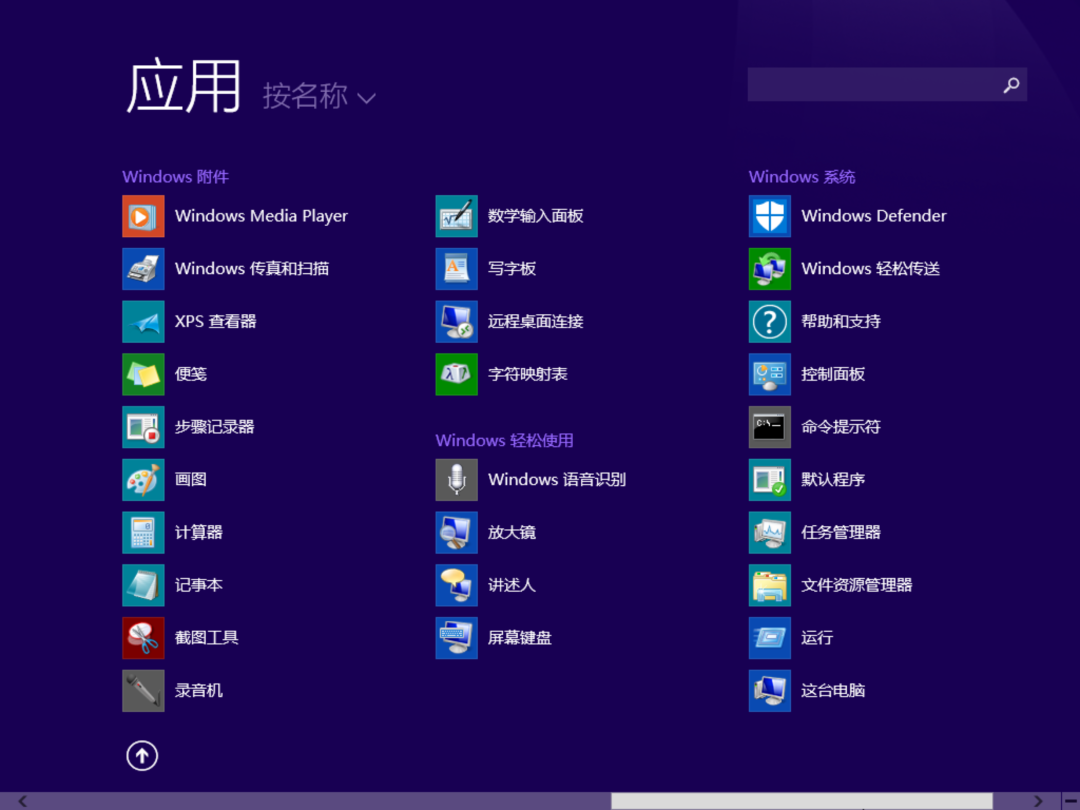Viewport: 1080px width, 810px height.
Task: Select the Windows 附件 group header
Action: tap(176, 177)
